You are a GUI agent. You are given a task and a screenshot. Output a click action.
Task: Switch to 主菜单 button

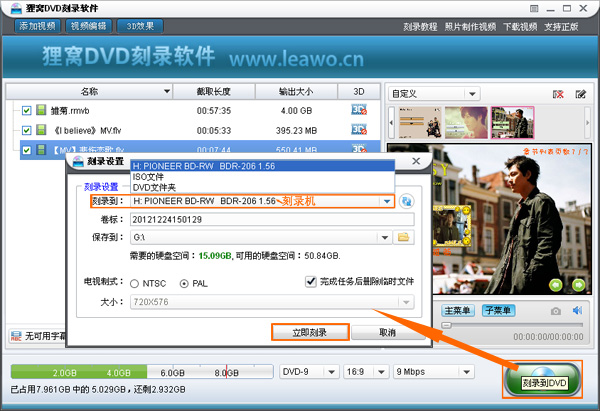(x=458, y=310)
